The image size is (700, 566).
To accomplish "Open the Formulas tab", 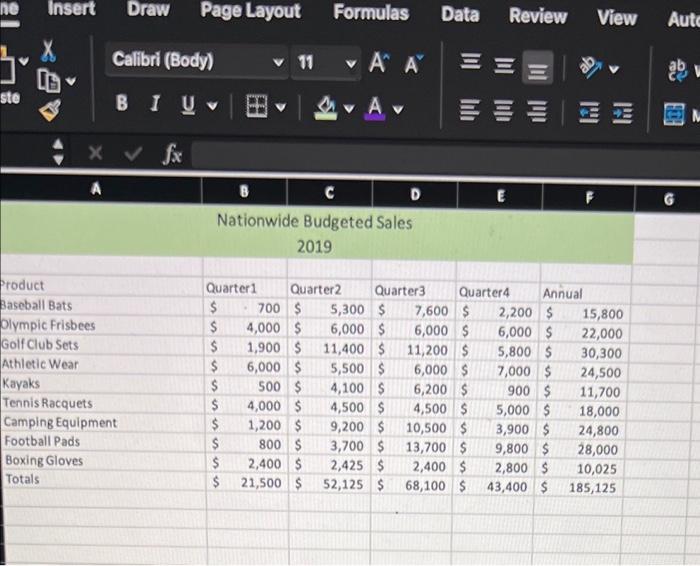I will (371, 12).
